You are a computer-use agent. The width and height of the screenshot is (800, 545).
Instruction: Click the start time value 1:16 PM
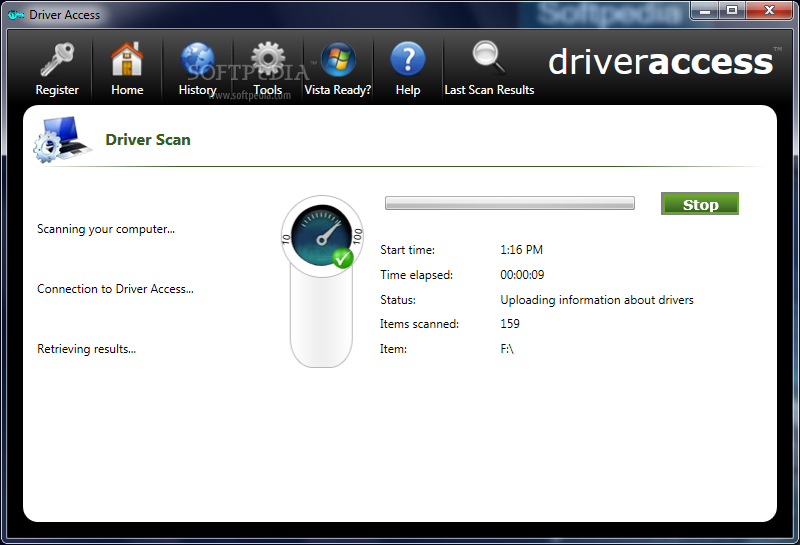pos(521,250)
